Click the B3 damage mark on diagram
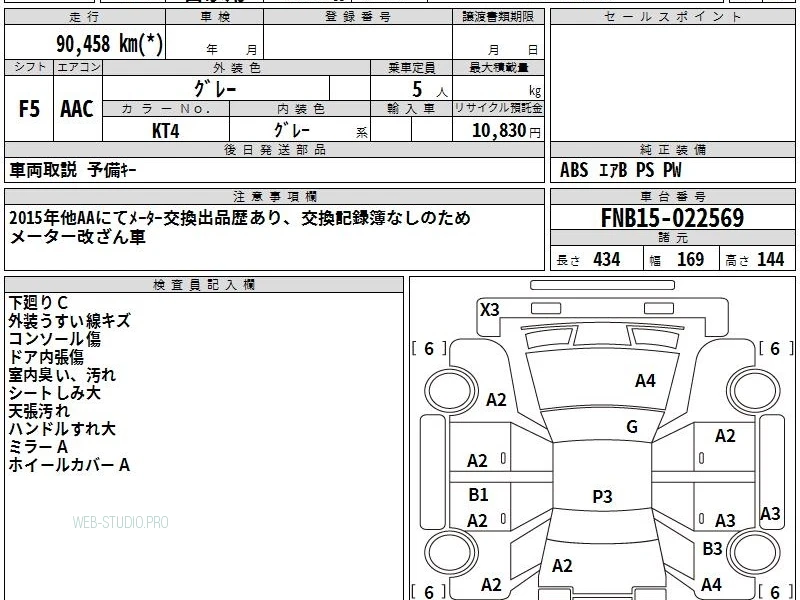 click(712, 549)
